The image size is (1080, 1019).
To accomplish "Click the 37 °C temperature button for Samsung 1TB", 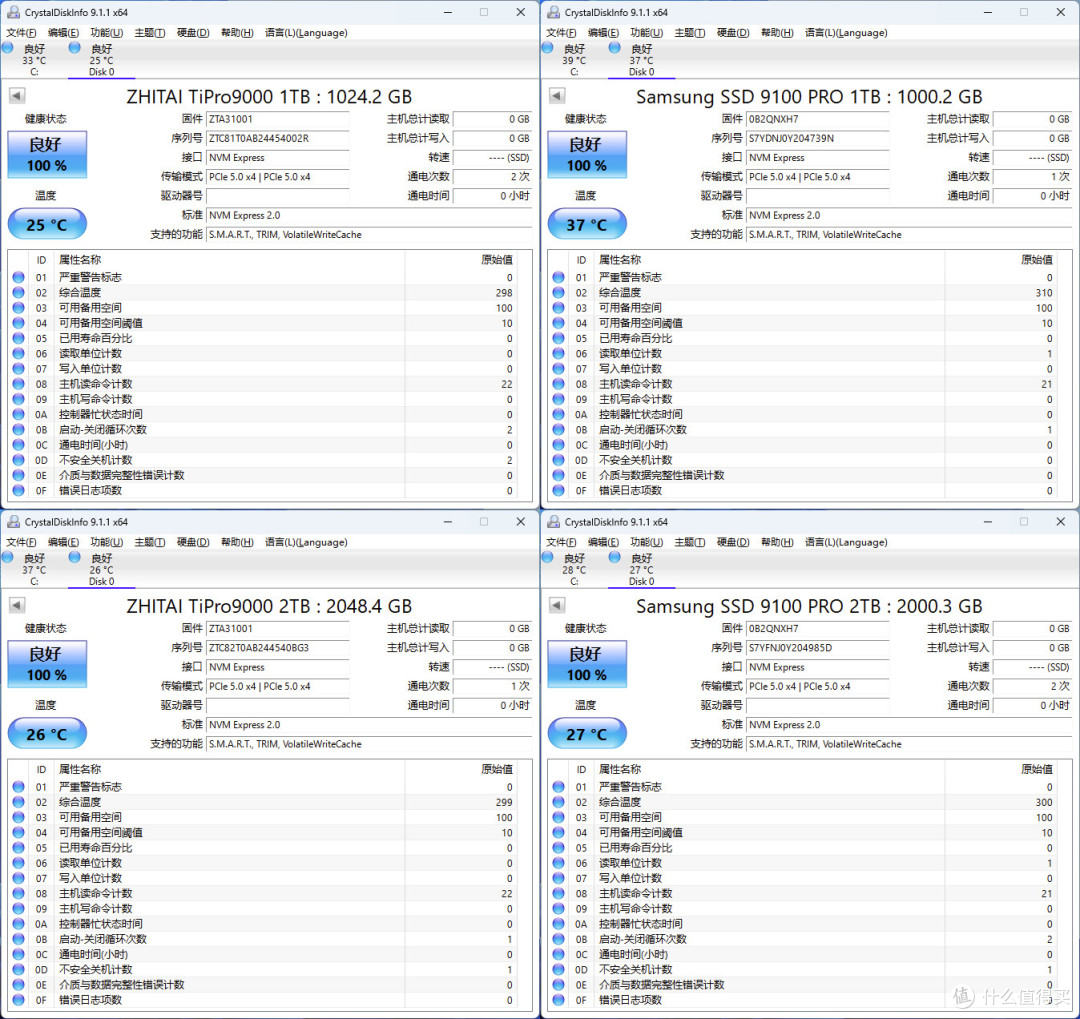I will click(x=587, y=225).
